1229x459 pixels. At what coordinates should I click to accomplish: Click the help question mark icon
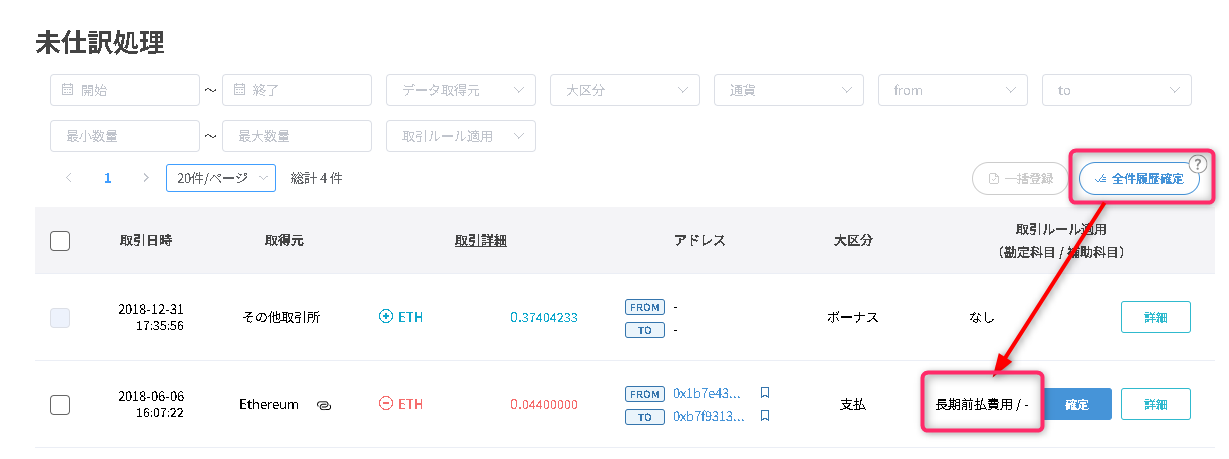tap(1196, 165)
